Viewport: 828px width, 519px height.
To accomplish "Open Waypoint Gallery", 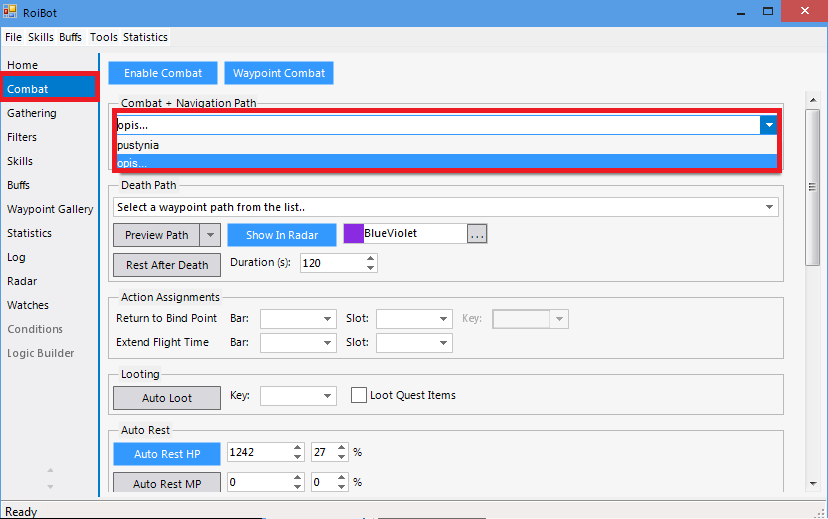I will pos(50,209).
